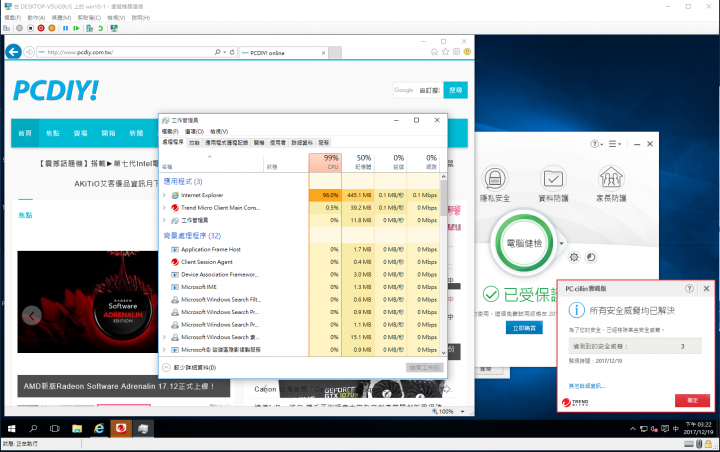Open the 隱私安全 privacy icon in PC-cillin

(495, 178)
